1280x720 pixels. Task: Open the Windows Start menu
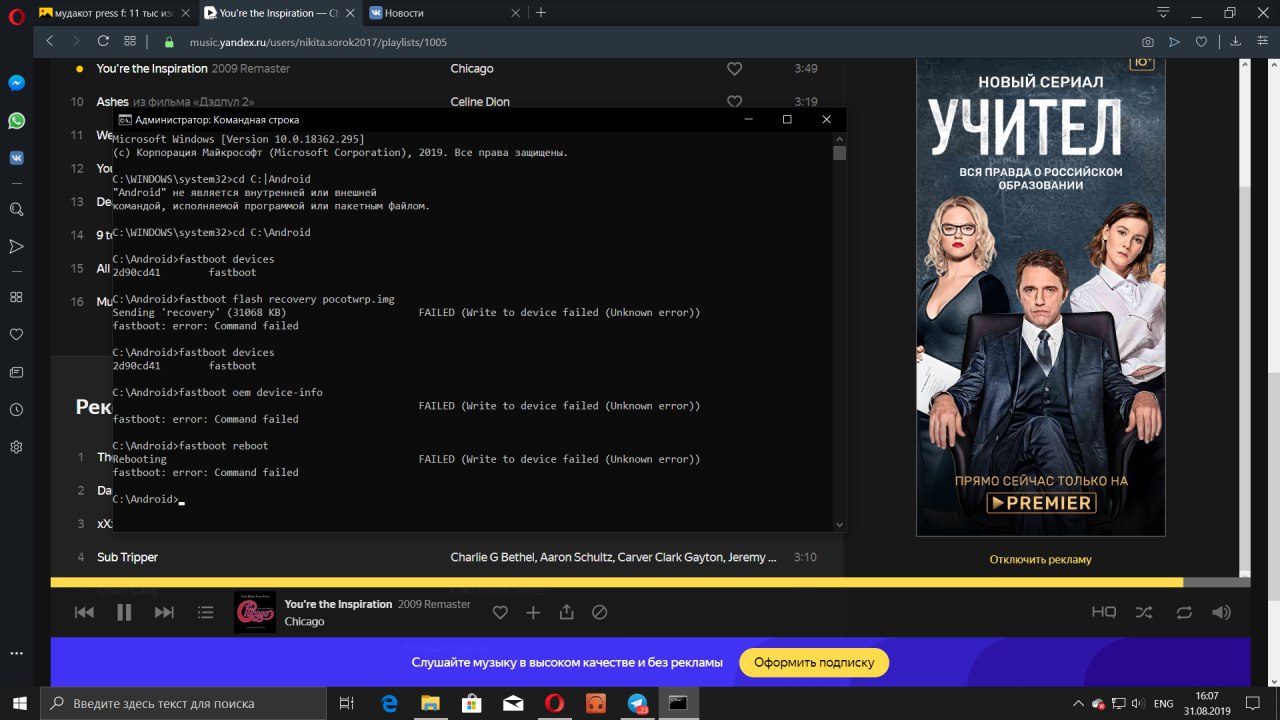19,703
